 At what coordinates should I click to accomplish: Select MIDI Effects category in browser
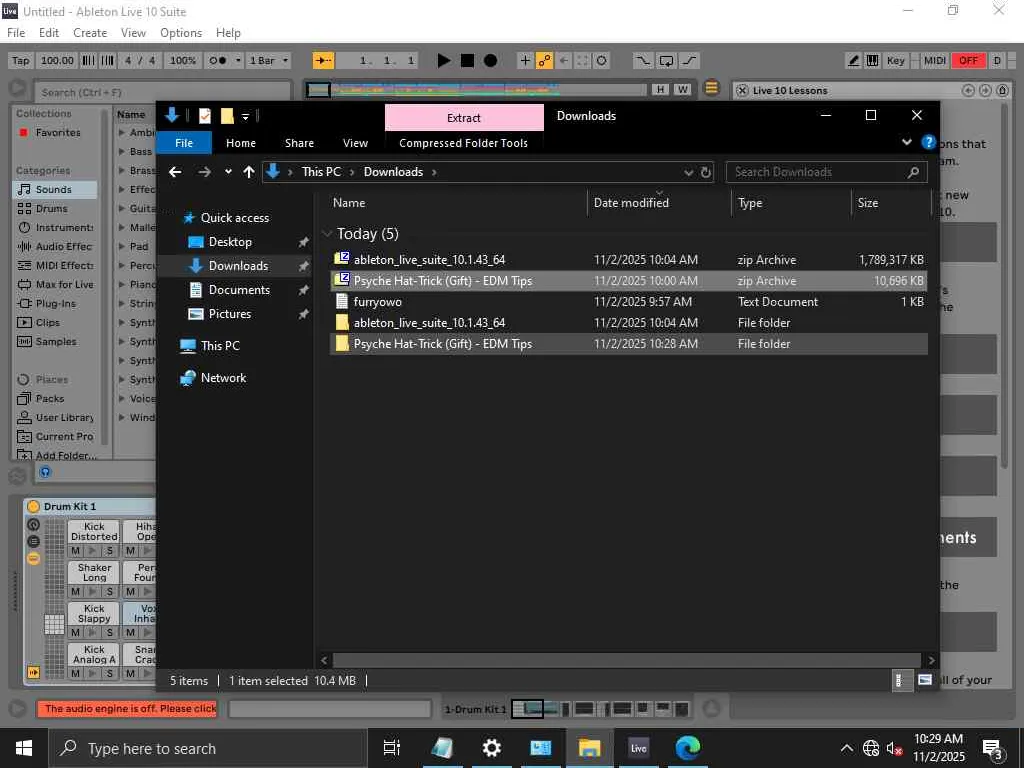pos(56,265)
